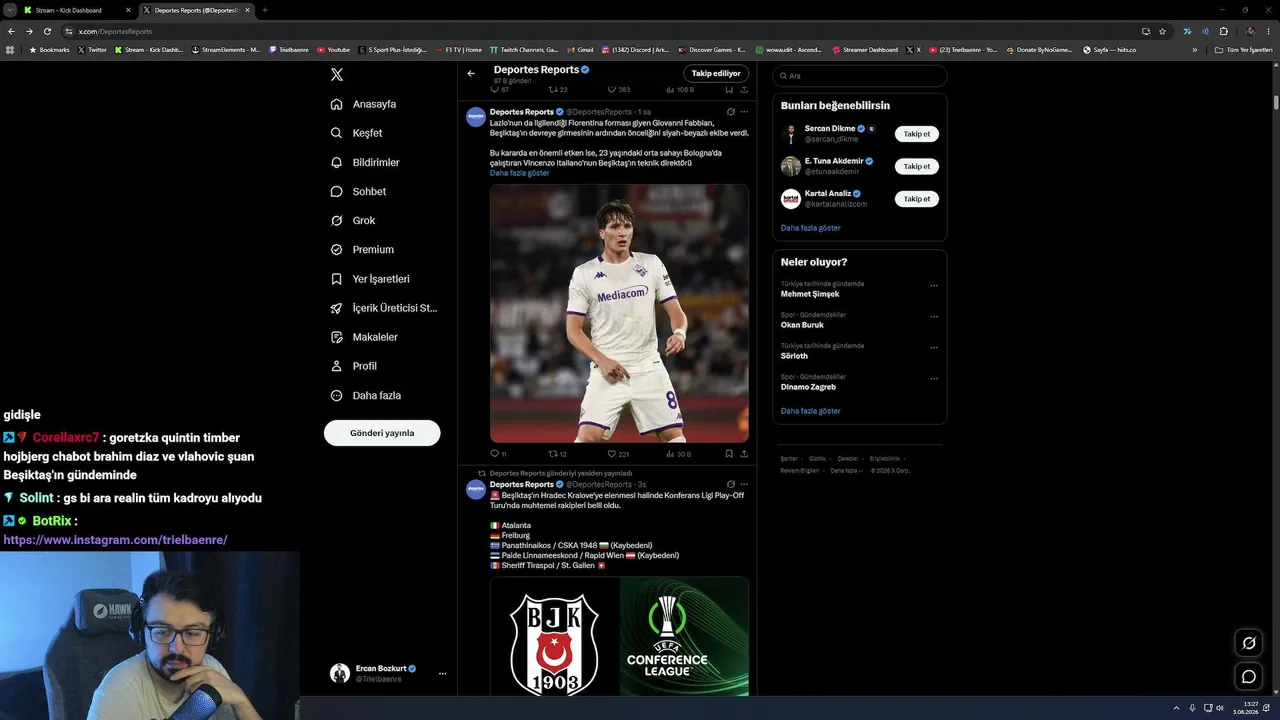Image resolution: width=1280 pixels, height=720 pixels.
Task: Expand Fabbian post with Daha fazla göster
Action: 520,173
